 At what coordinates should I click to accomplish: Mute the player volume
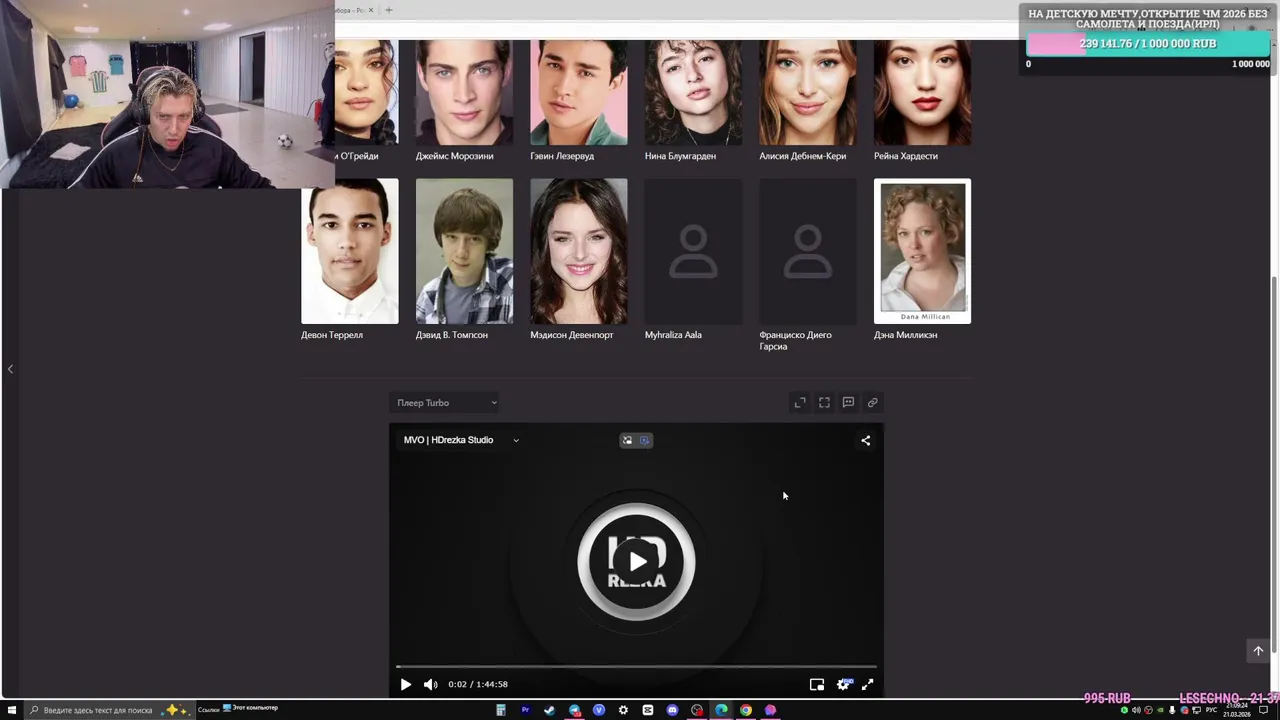pos(430,684)
